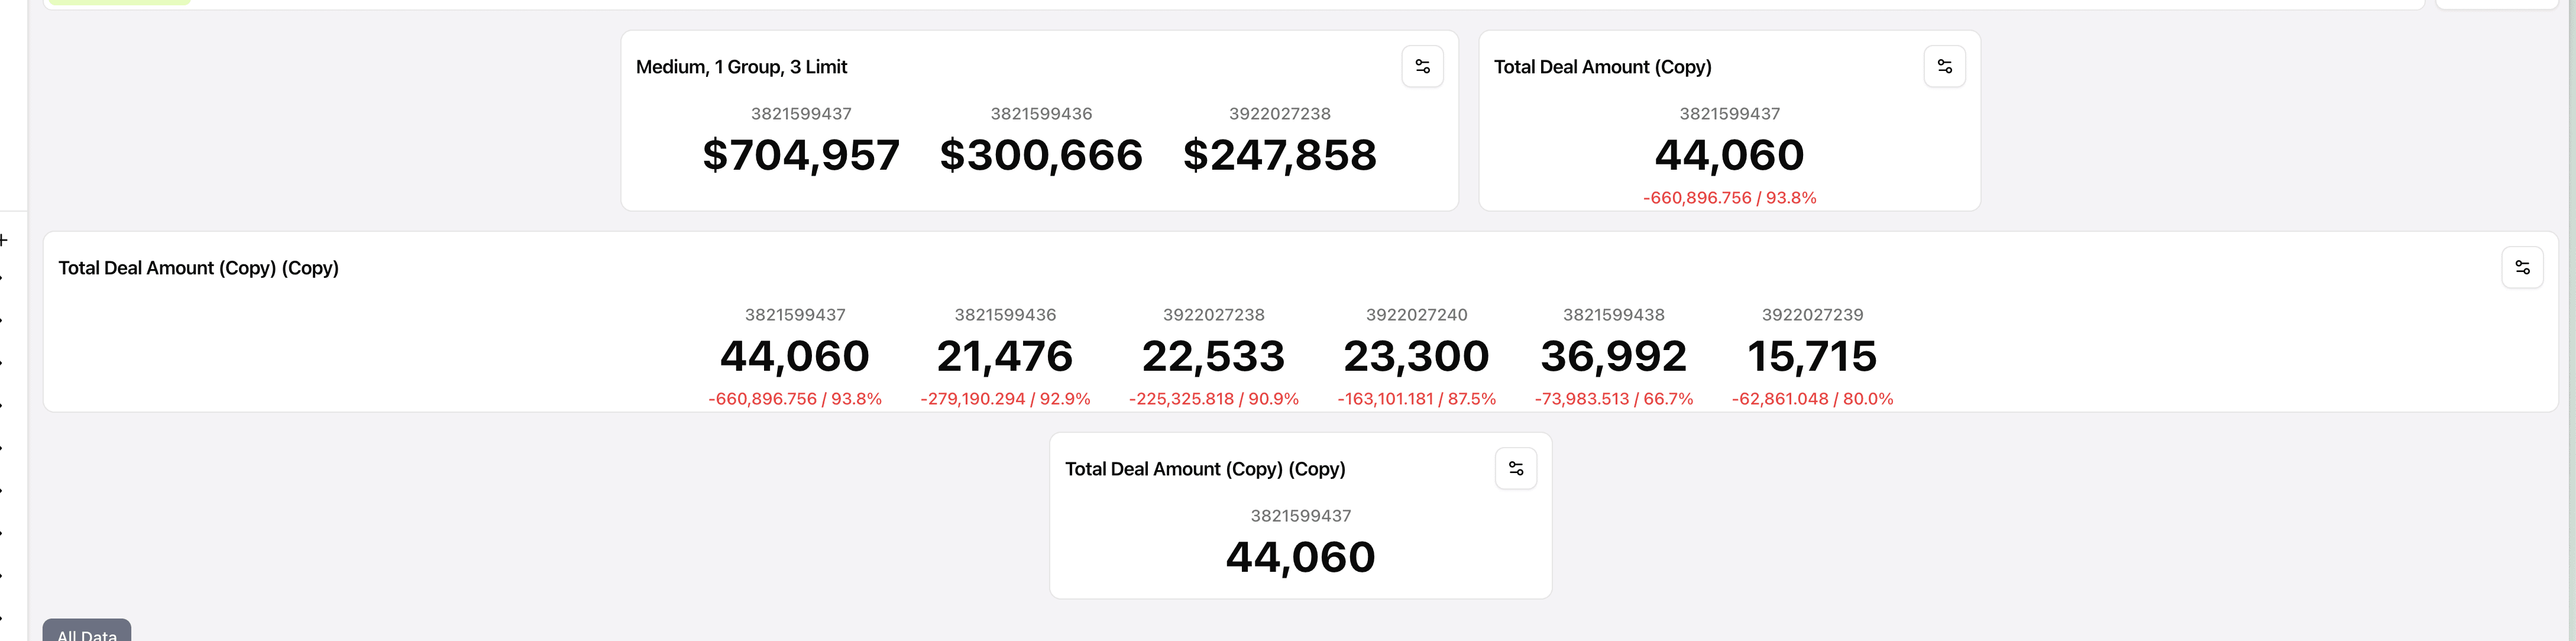This screenshot has width=2576, height=641.
Task: Open settings icon on Total Deal Amount (Copy) card
Action: coord(1944,67)
